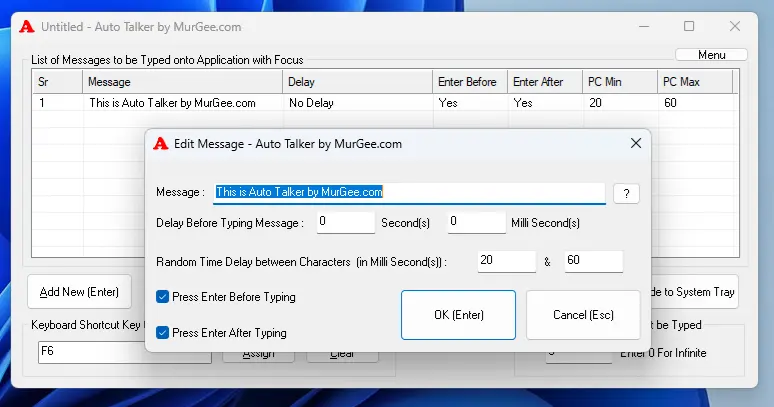Click into the Message text field

pyautogui.click(x=409, y=192)
